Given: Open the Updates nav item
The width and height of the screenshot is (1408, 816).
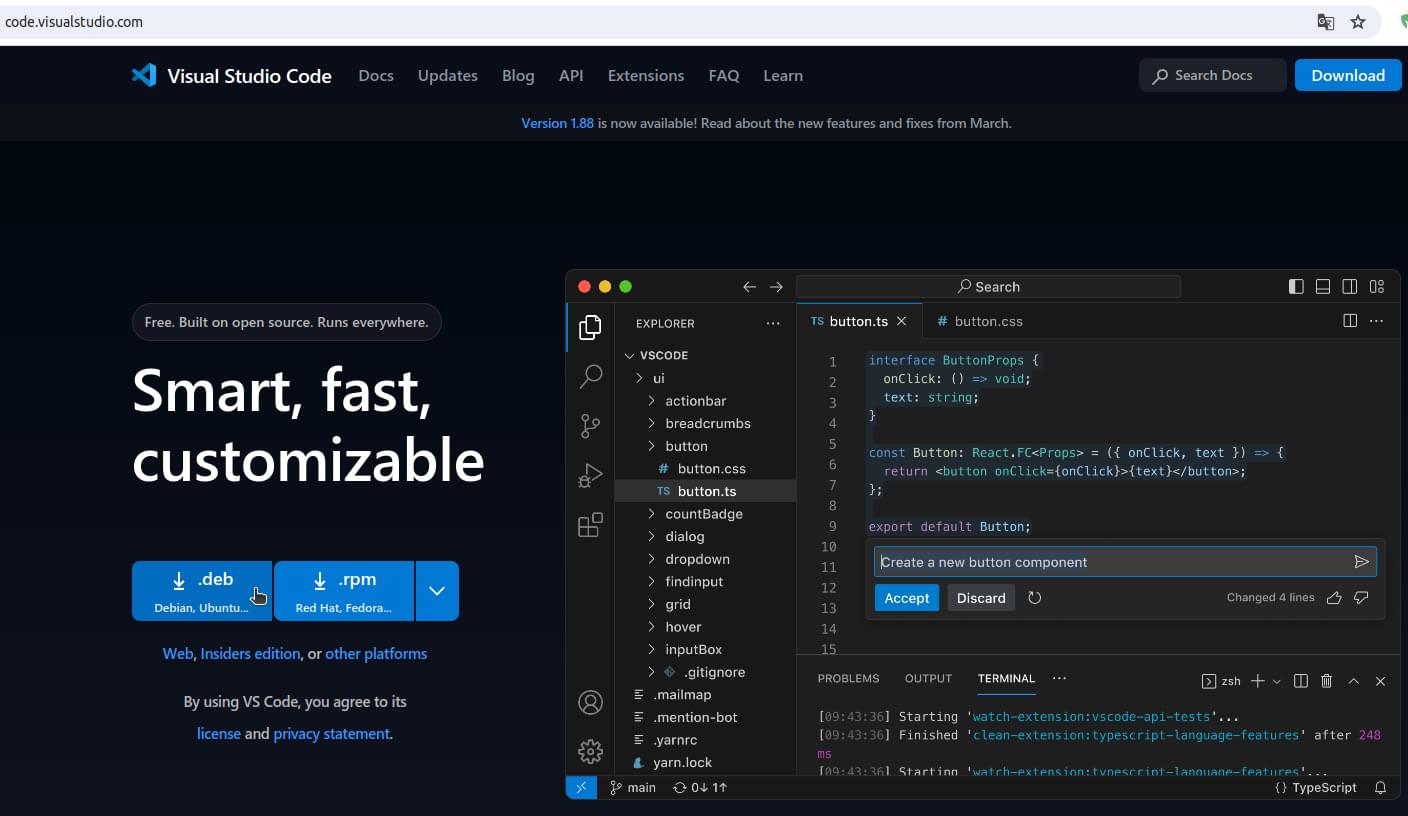Looking at the screenshot, I should click(x=447, y=75).
